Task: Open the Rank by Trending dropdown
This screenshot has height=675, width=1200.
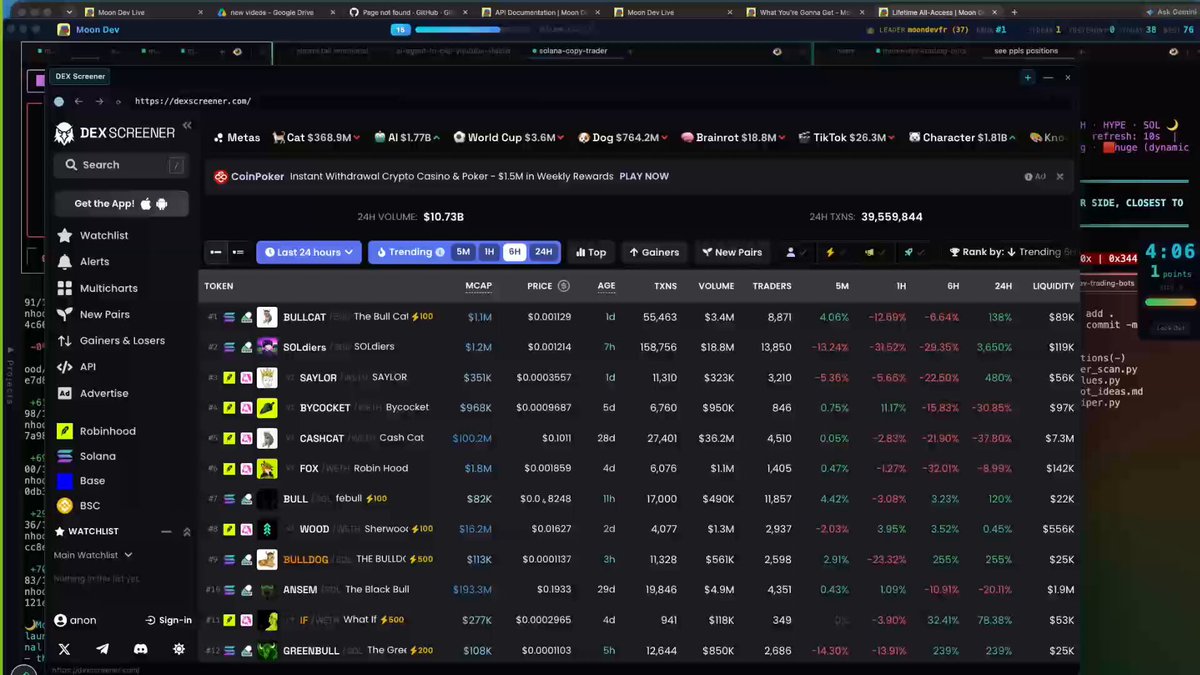Action: pos(1011,252)
